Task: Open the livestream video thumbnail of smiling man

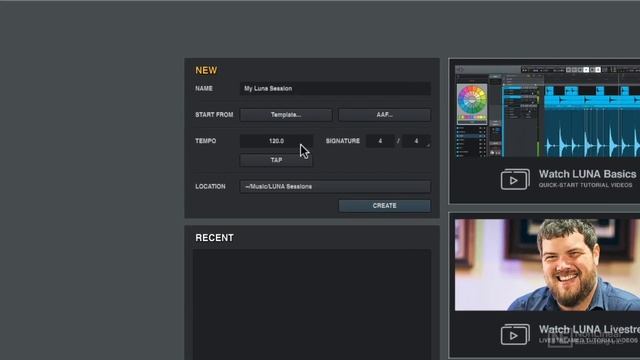Action: point(547,265)
